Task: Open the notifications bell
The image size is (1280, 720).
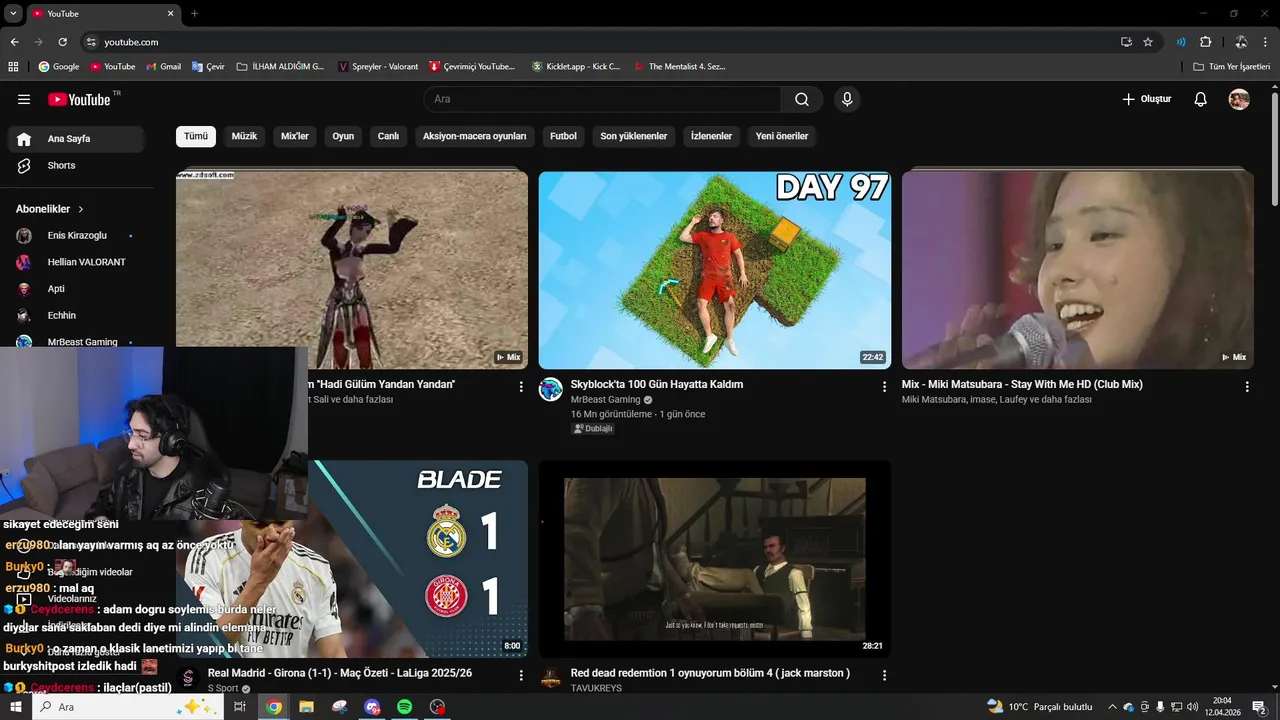Action: click(x=1201, y=99)
